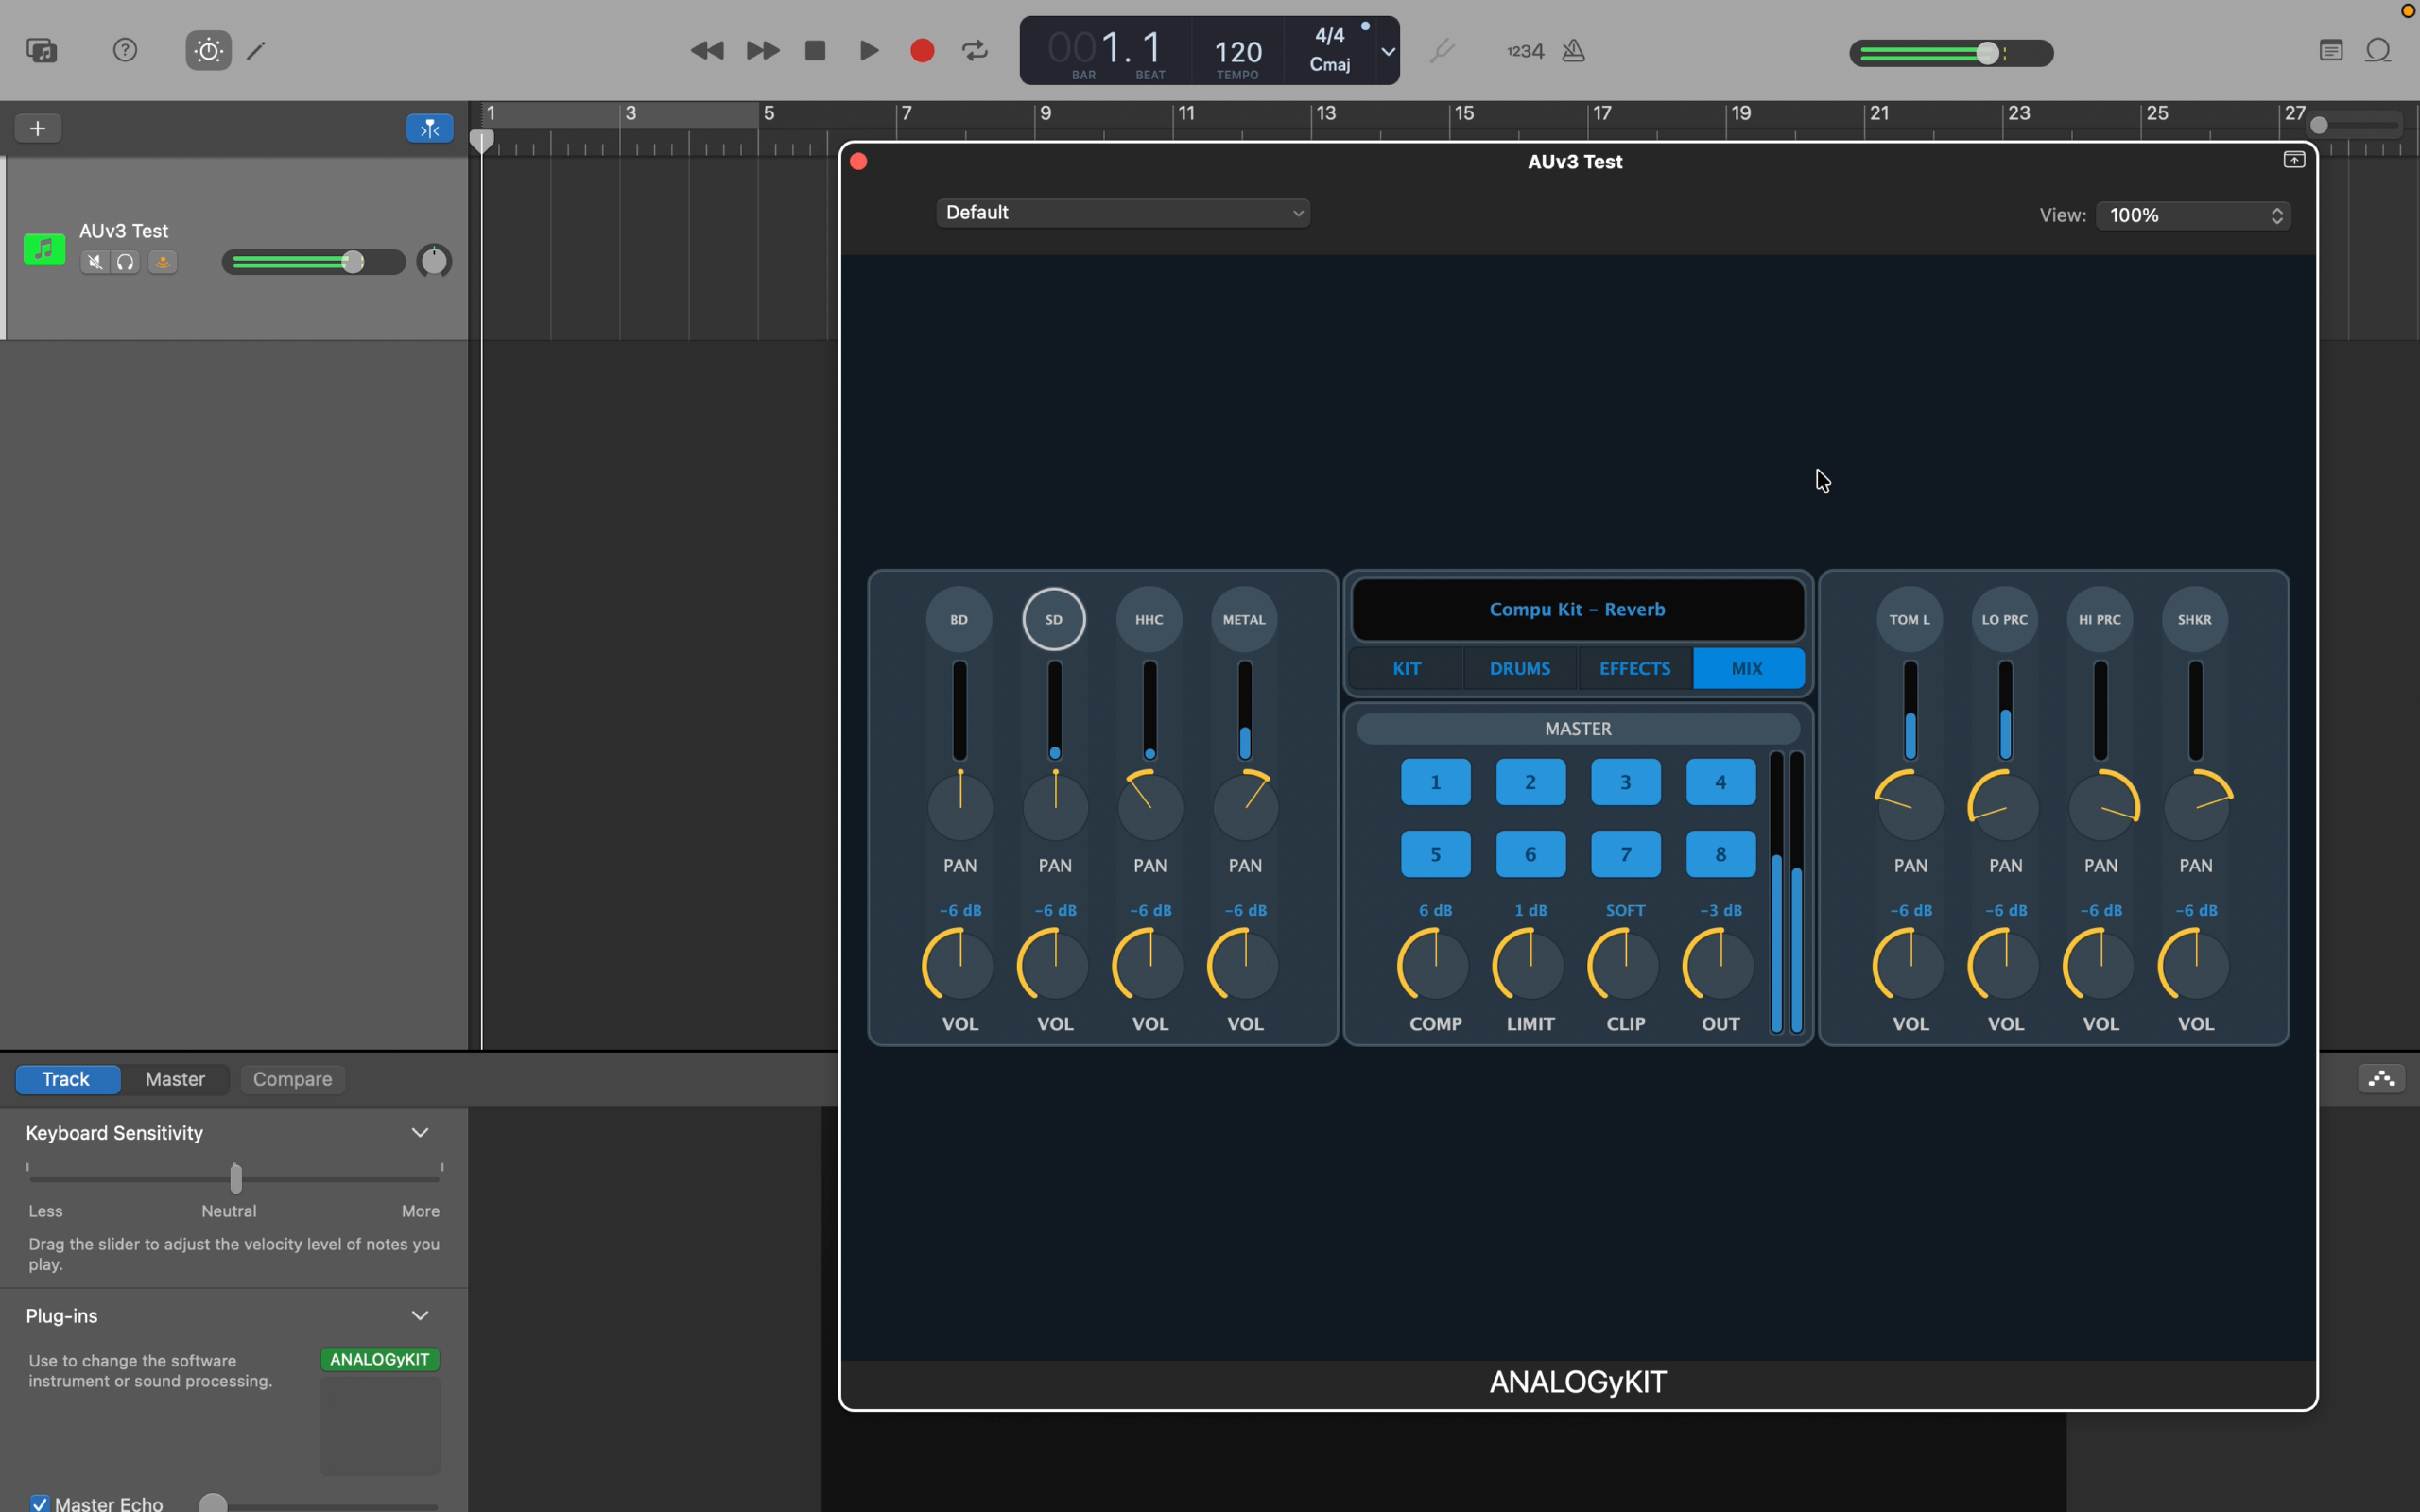Click the Stop button
The image size is (2420, 1512).
(815, 50)
